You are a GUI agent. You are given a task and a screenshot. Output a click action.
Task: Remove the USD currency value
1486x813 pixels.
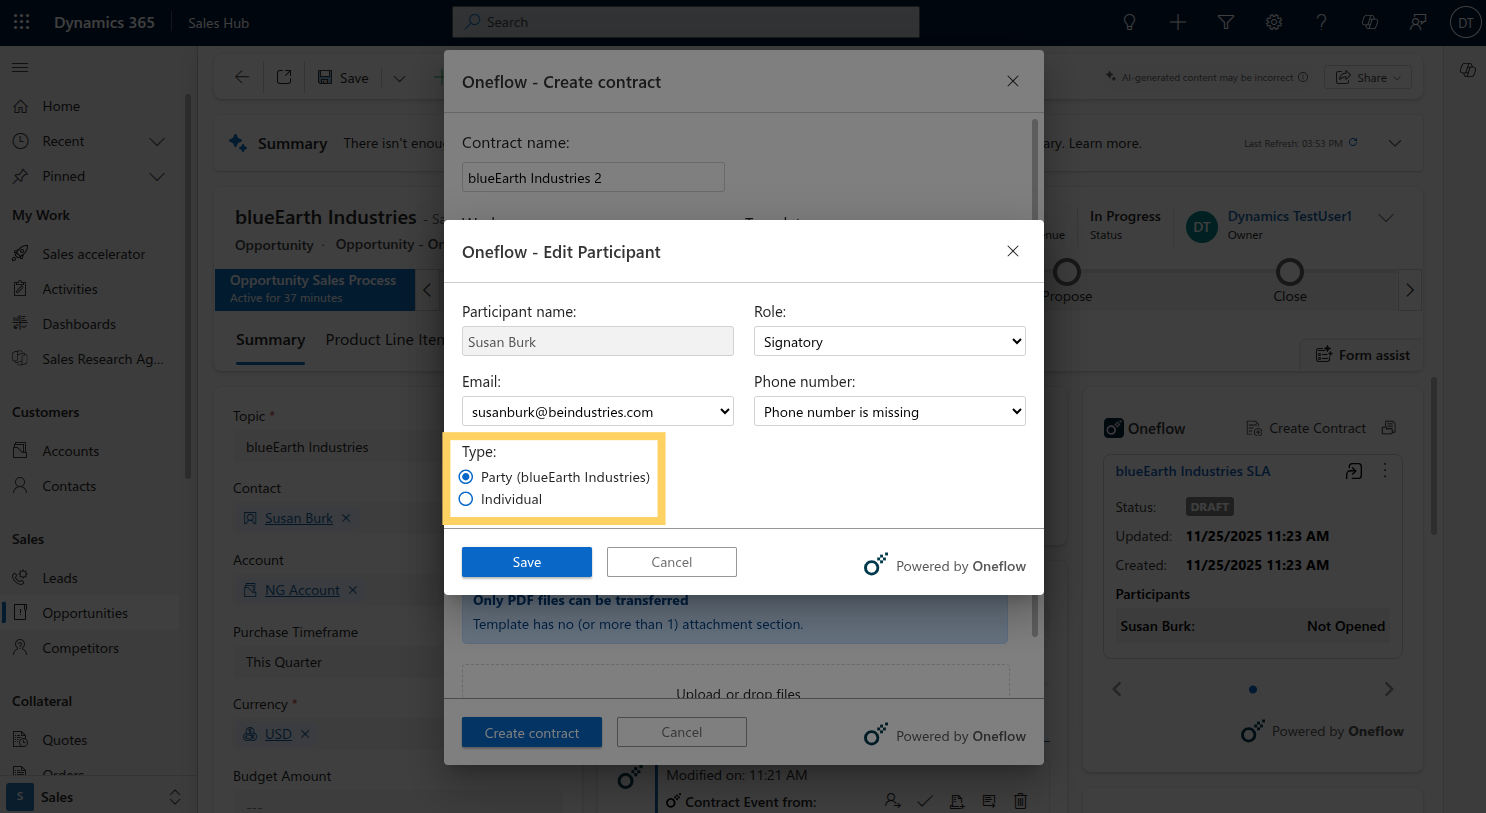click(x=305, y=734)
